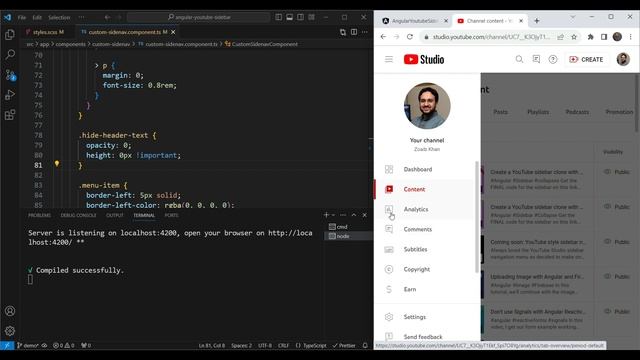Bookmark this page star icon in Chrome
The width and height of the screenshot is (640, 360).
574,37
